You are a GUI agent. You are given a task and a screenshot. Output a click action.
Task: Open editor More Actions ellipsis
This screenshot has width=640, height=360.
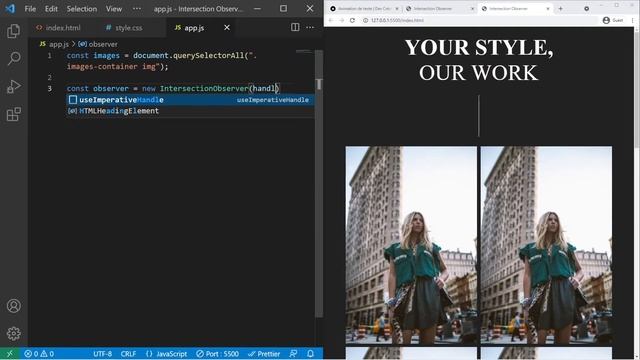[310, 27]
